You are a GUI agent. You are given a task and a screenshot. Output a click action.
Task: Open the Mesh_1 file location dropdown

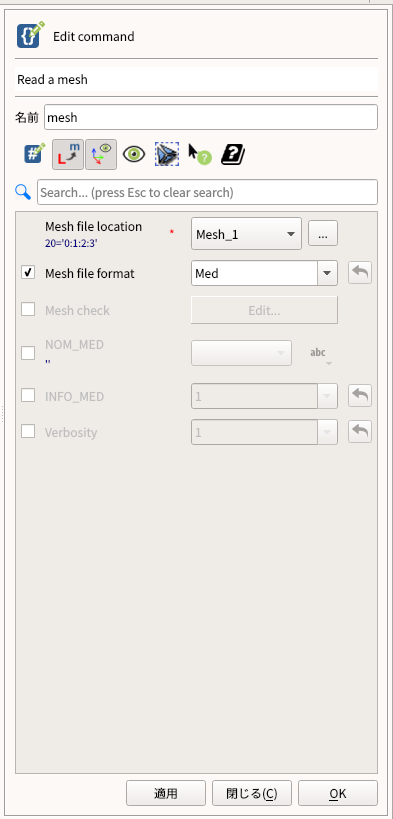pos(246,234)
